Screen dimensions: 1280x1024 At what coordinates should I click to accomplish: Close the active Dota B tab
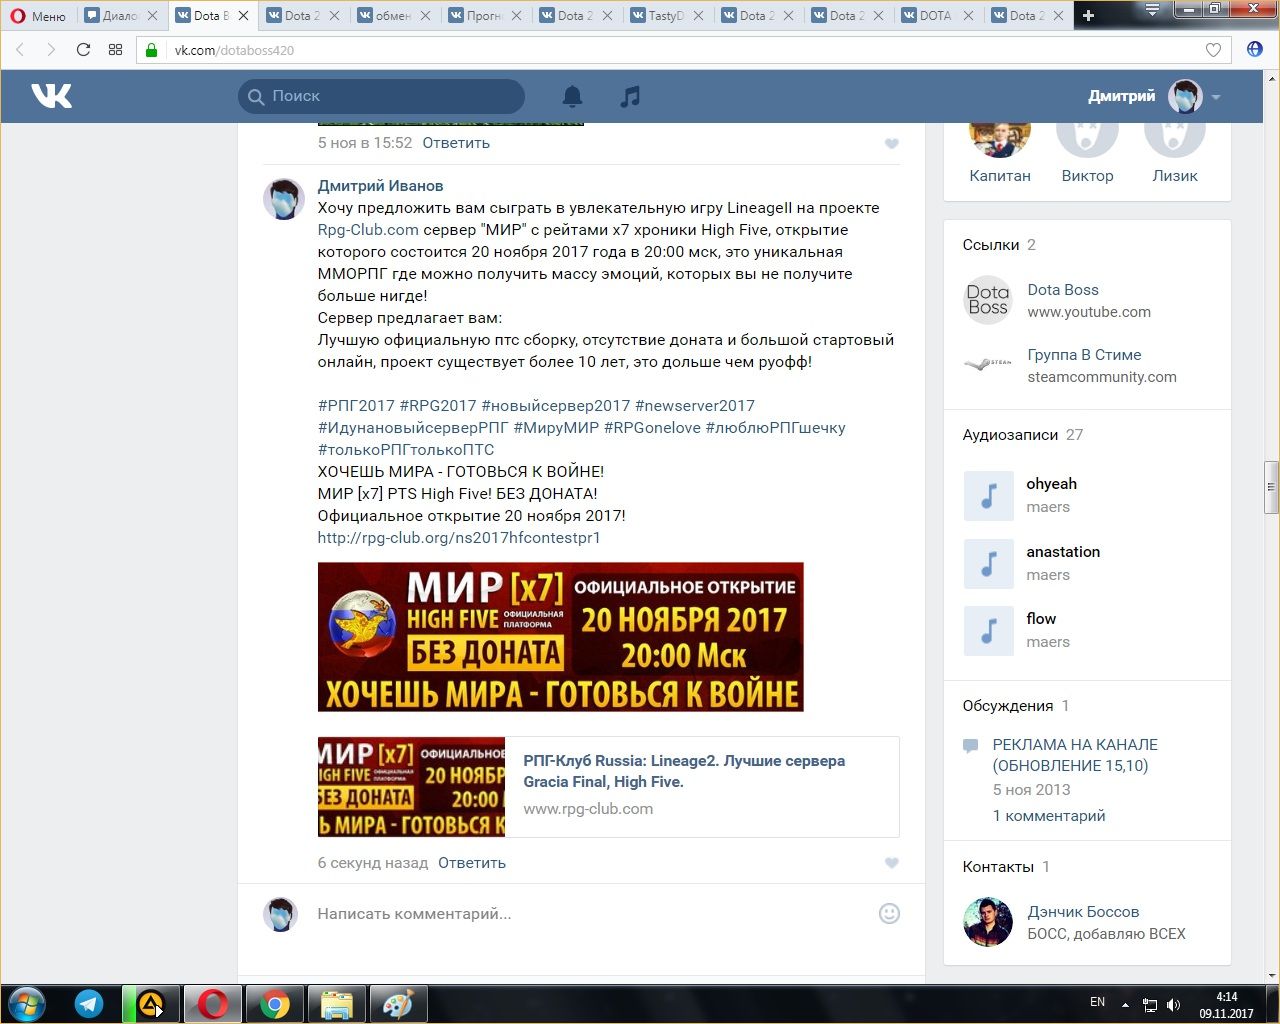(x=243, y=16)
